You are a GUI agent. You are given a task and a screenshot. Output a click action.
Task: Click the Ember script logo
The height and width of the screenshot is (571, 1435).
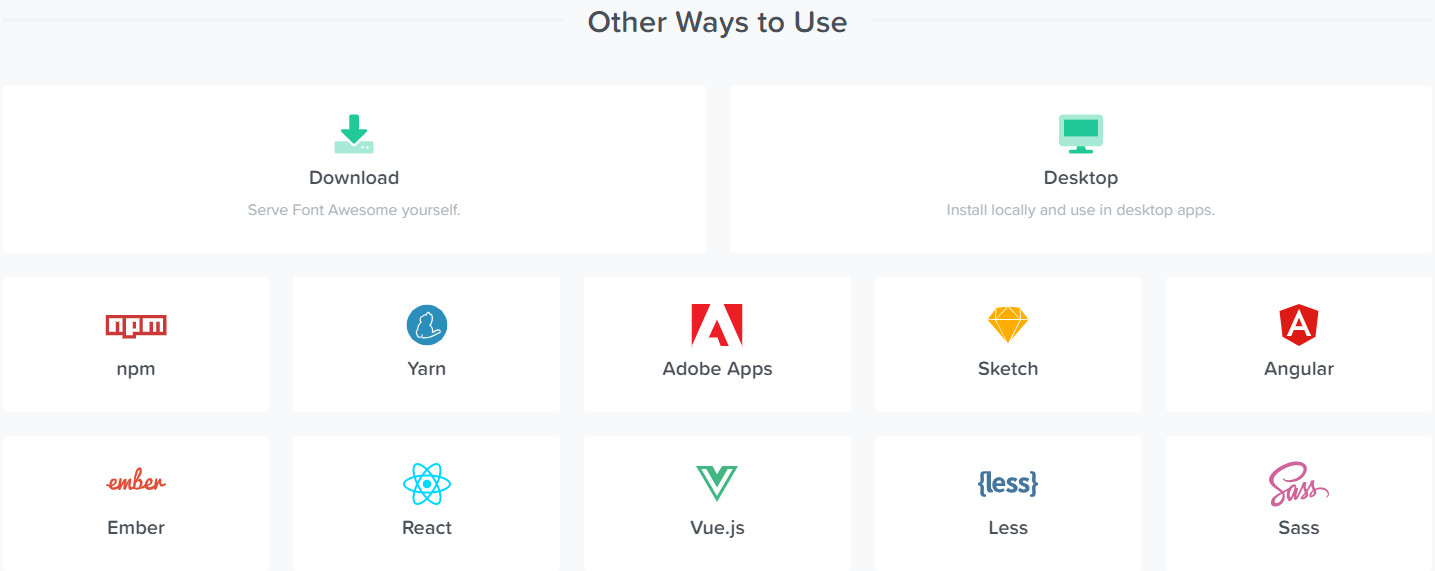(x=136, y=483)
